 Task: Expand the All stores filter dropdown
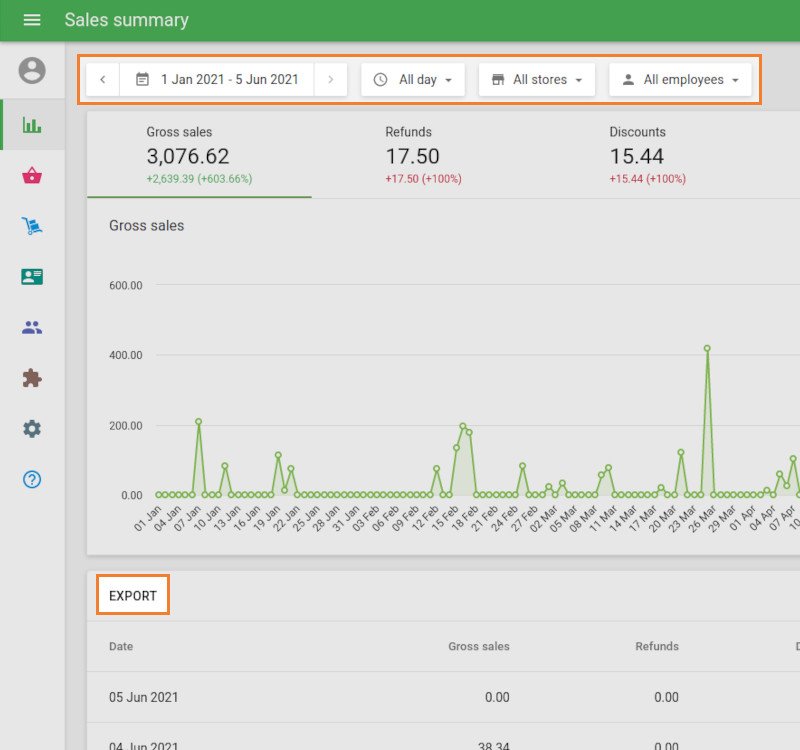click(537, 80)
